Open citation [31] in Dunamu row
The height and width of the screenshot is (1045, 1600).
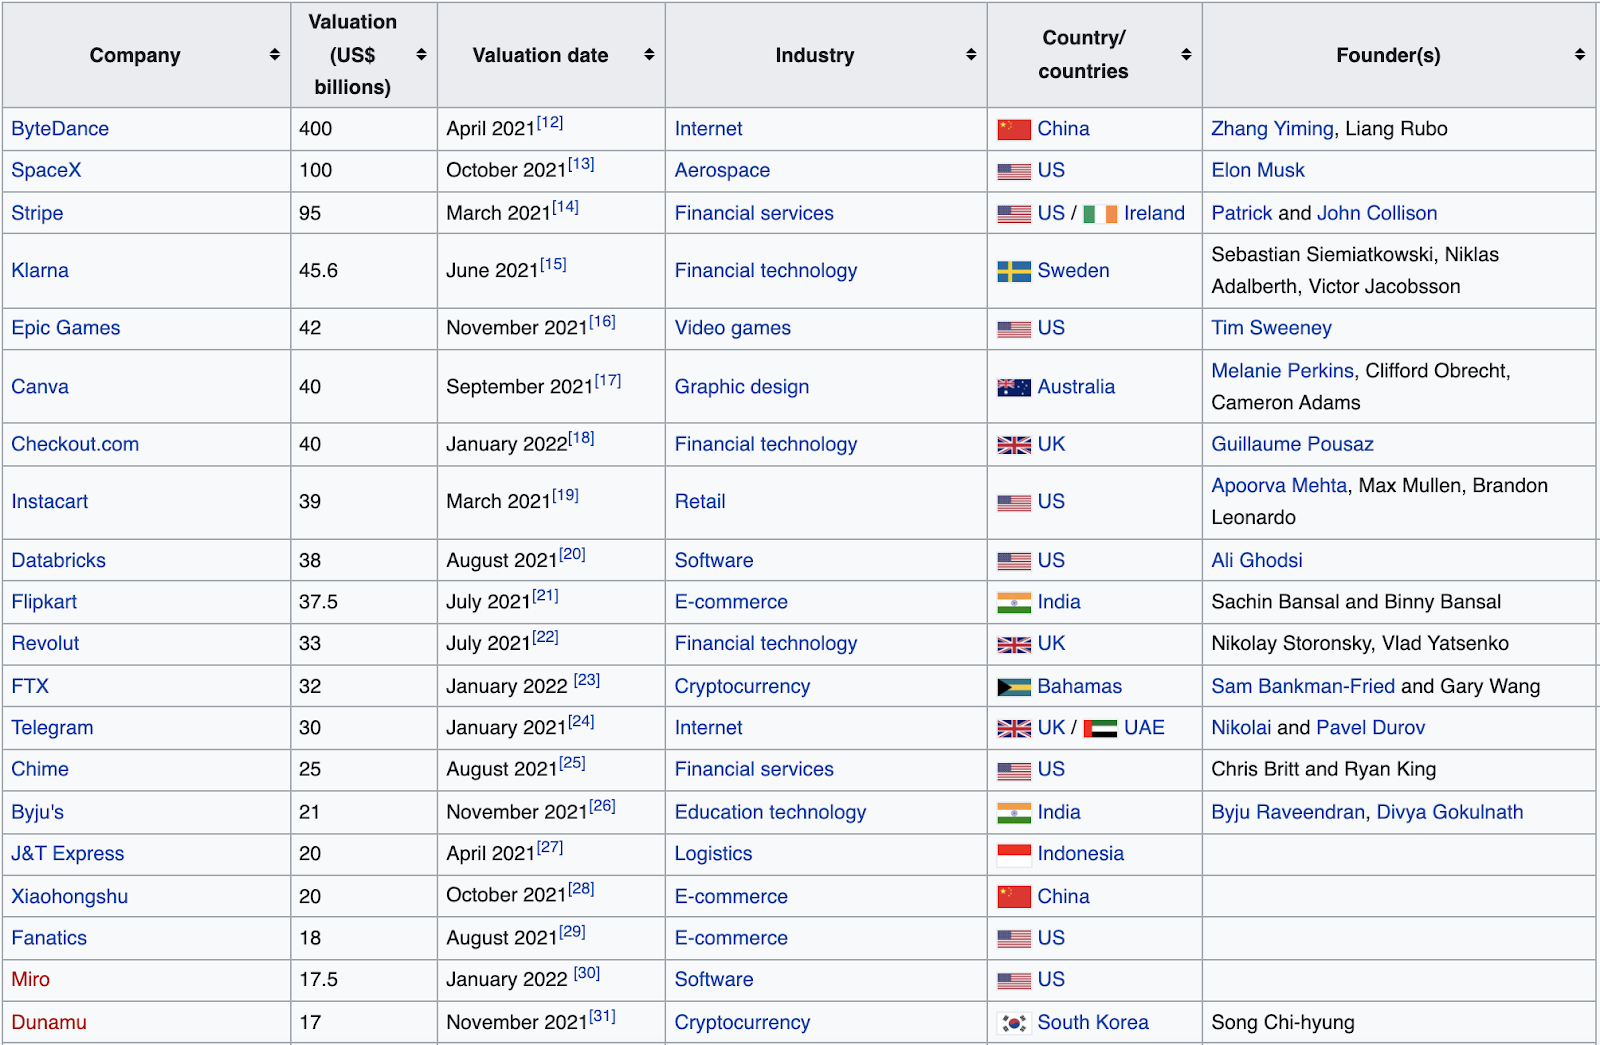602,1016
